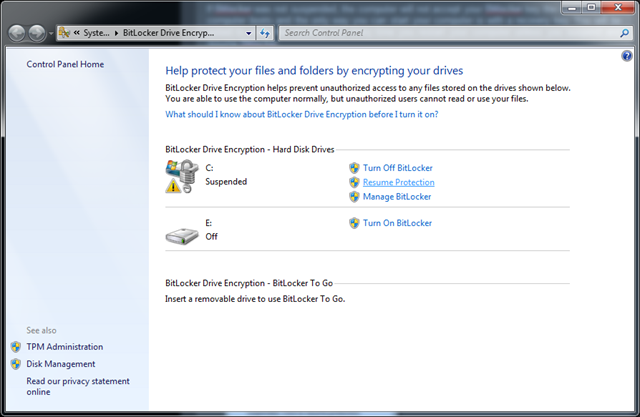Image resolution: width=640 pixels, height=417 pixels.
Task: Click the 'E:' drive label
Action: click(x=209, y=223)
